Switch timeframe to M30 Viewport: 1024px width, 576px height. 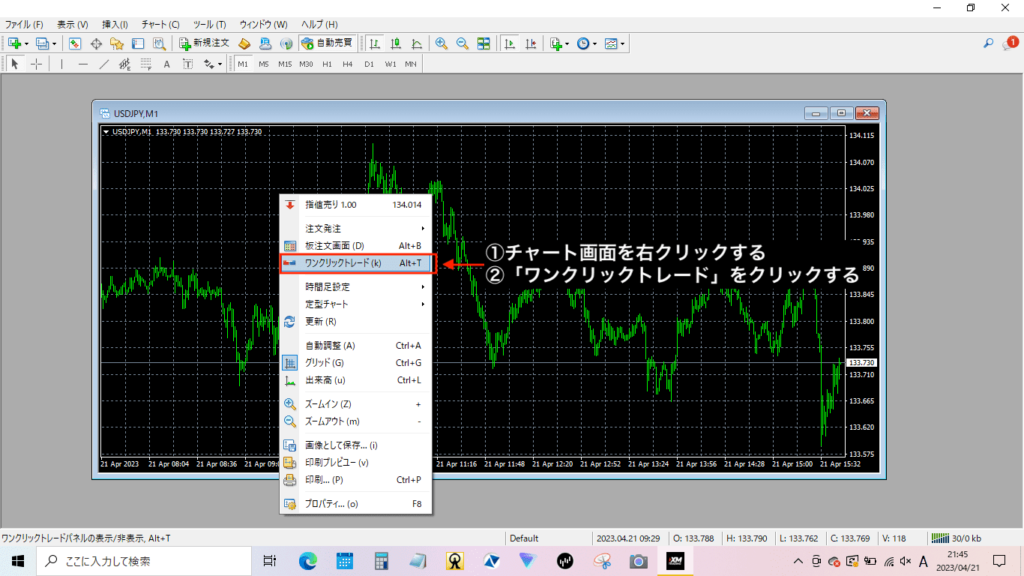[x=306, y=64]
